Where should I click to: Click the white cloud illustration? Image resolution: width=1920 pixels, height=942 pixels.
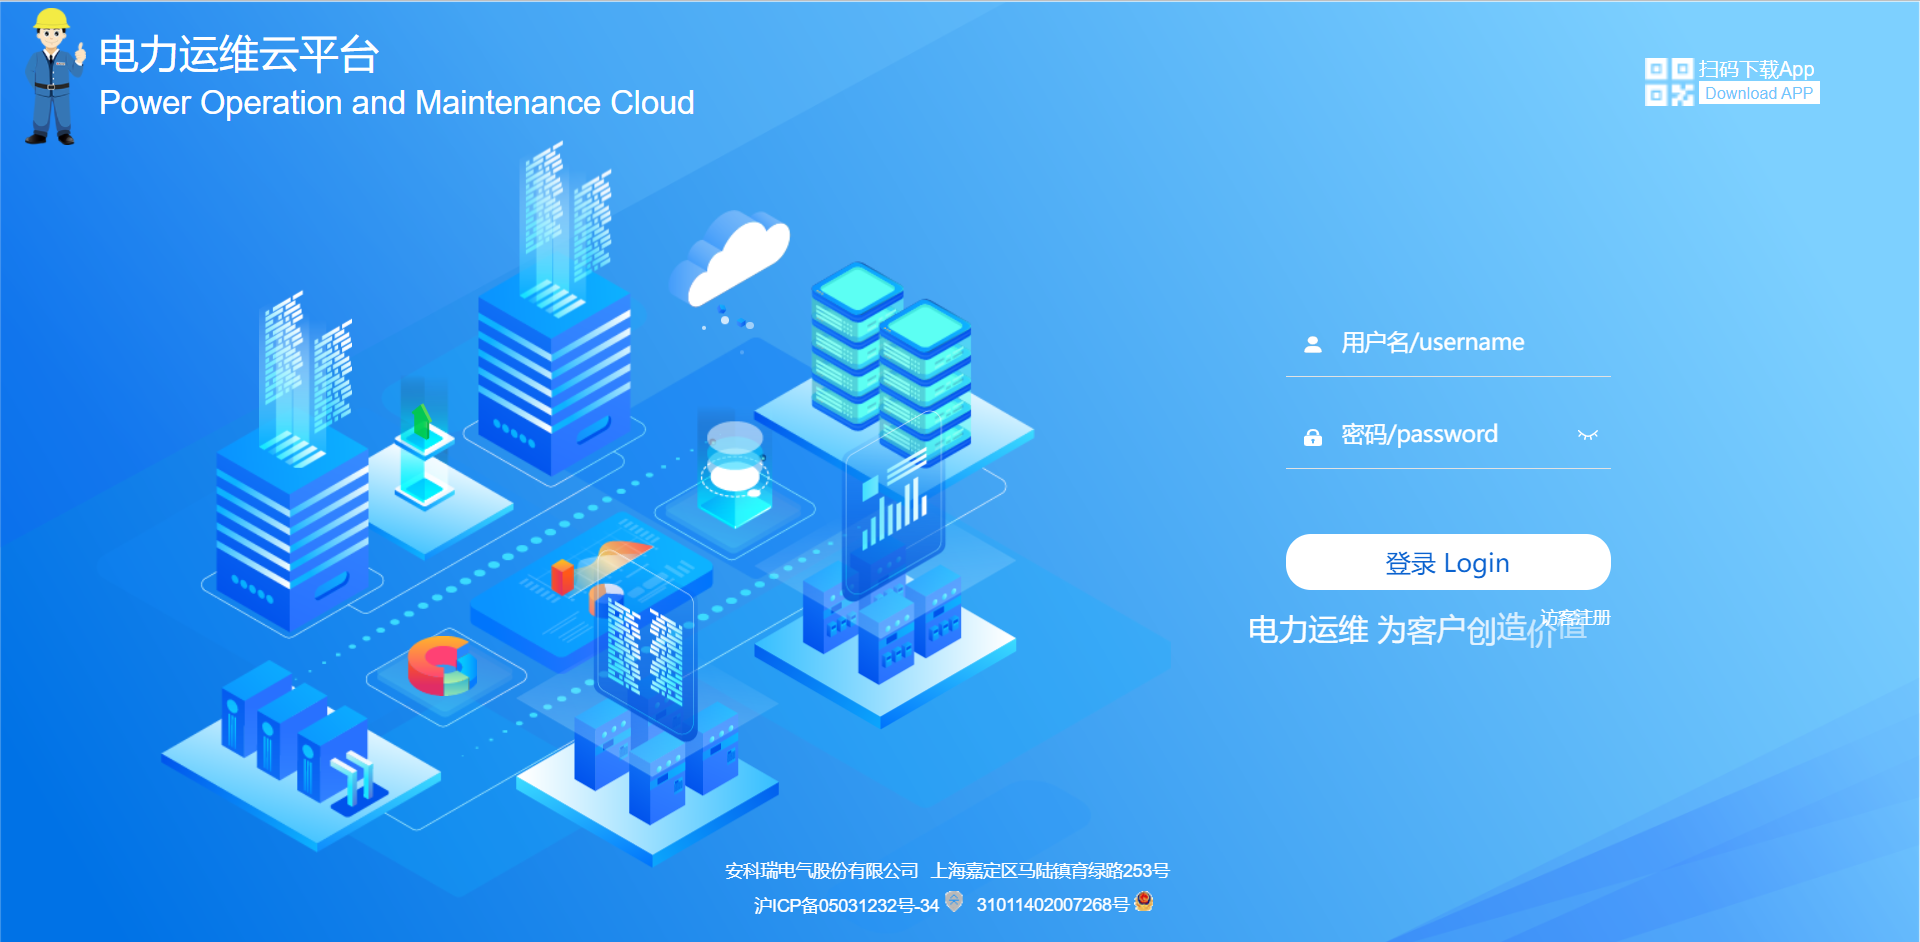[737, 257]
